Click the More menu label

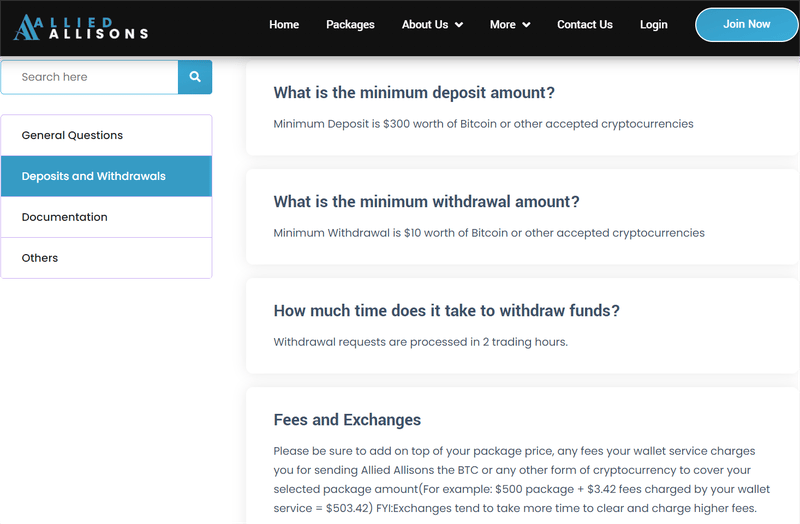[x=503, y=24]
